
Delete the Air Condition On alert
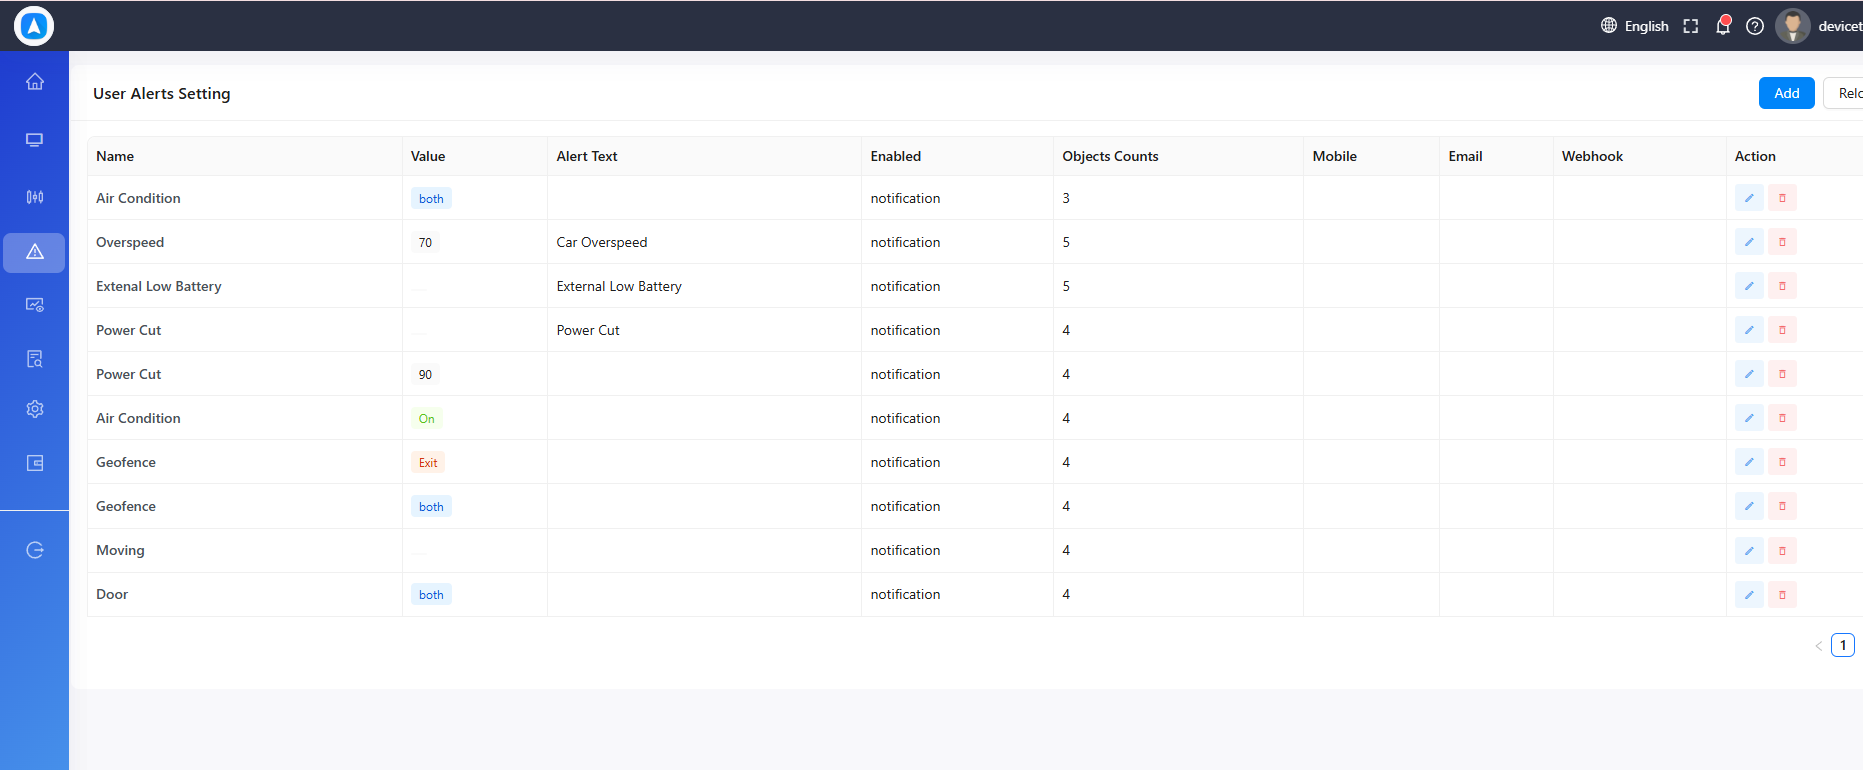1782,418
